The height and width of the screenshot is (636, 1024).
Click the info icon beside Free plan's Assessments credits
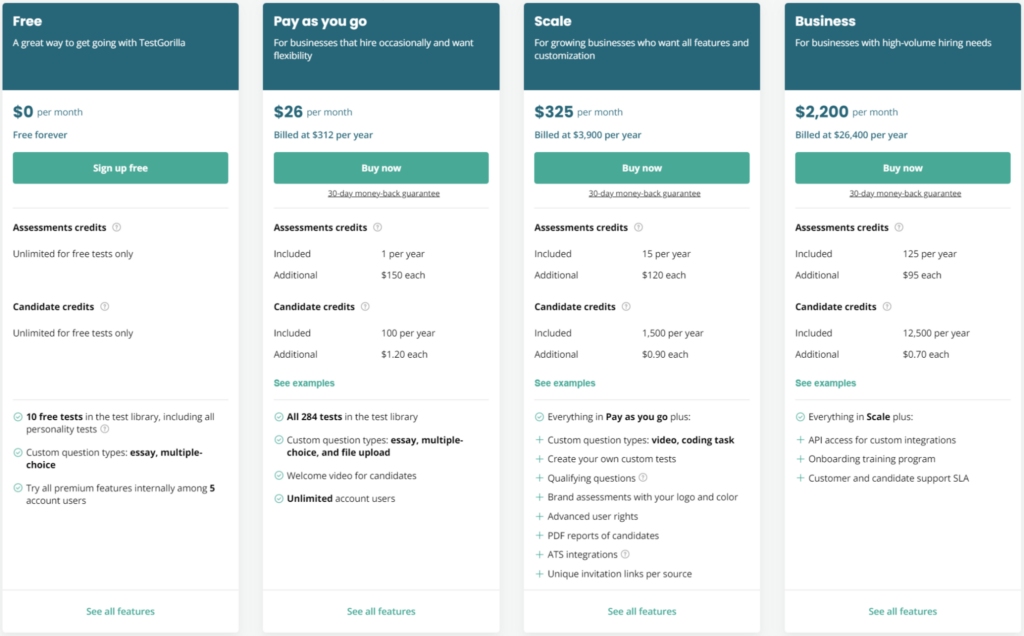pos(116,227)
